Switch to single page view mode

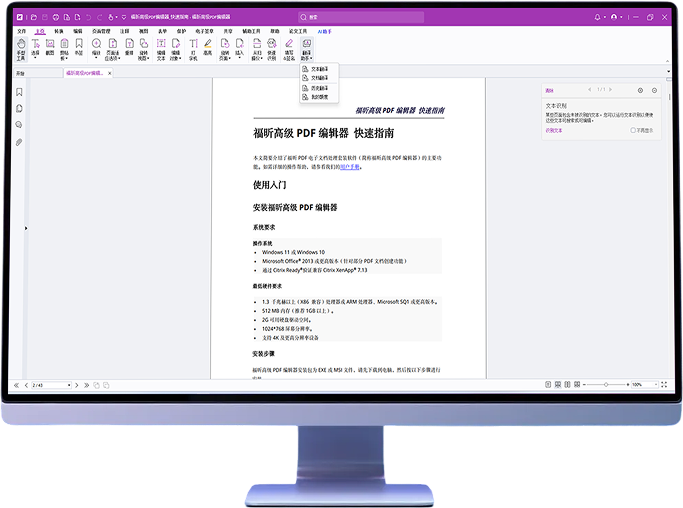tap(548, 385)
